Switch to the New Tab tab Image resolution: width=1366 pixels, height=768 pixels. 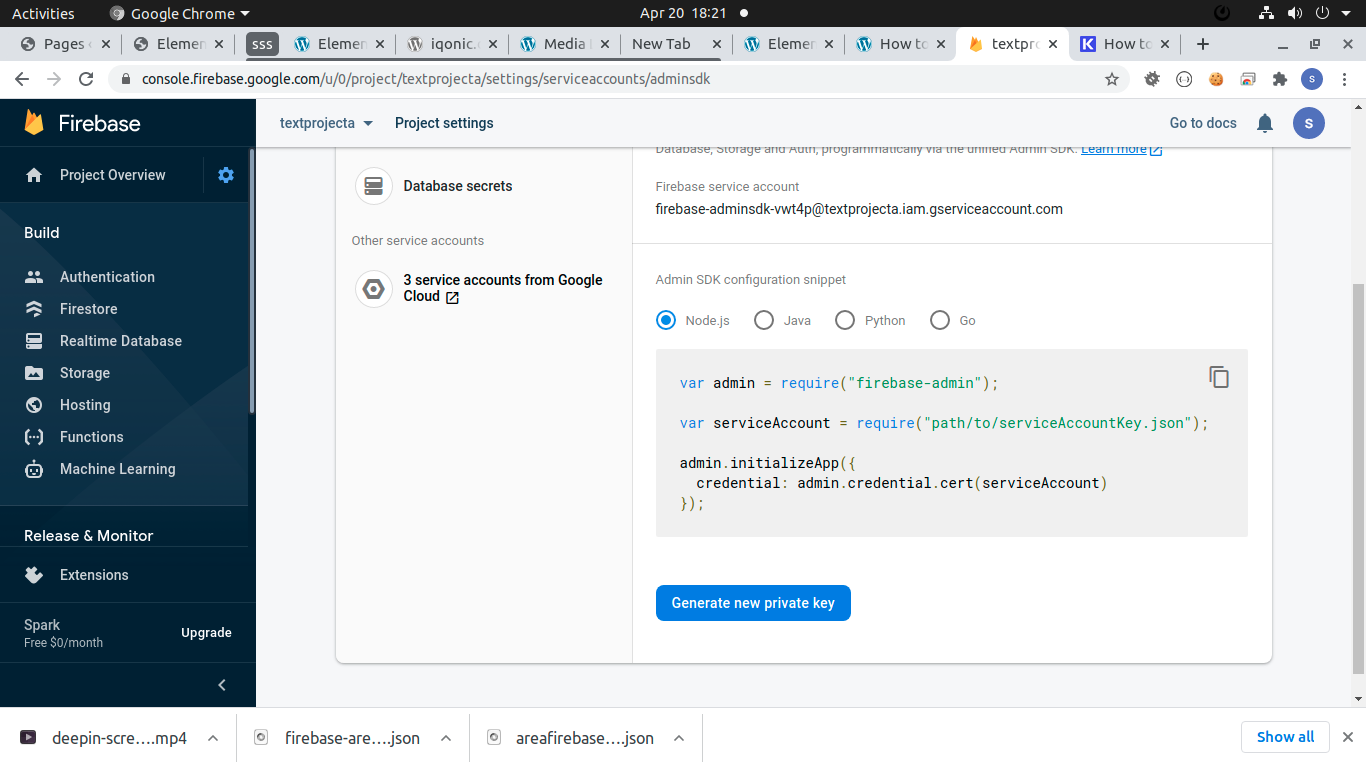675,44
